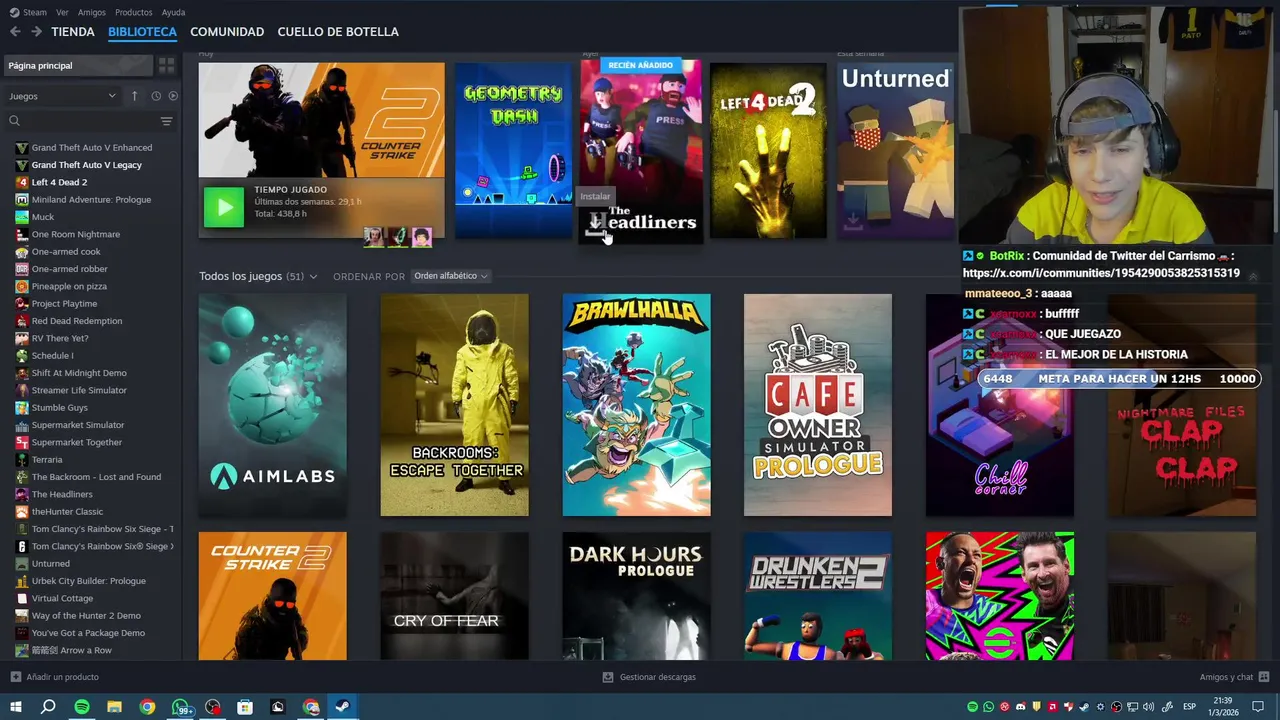Screen dimensions: 1280x720
Task: Click the Install icon on The Headliners
Action: pyautogui.click(x=596, y=222)
